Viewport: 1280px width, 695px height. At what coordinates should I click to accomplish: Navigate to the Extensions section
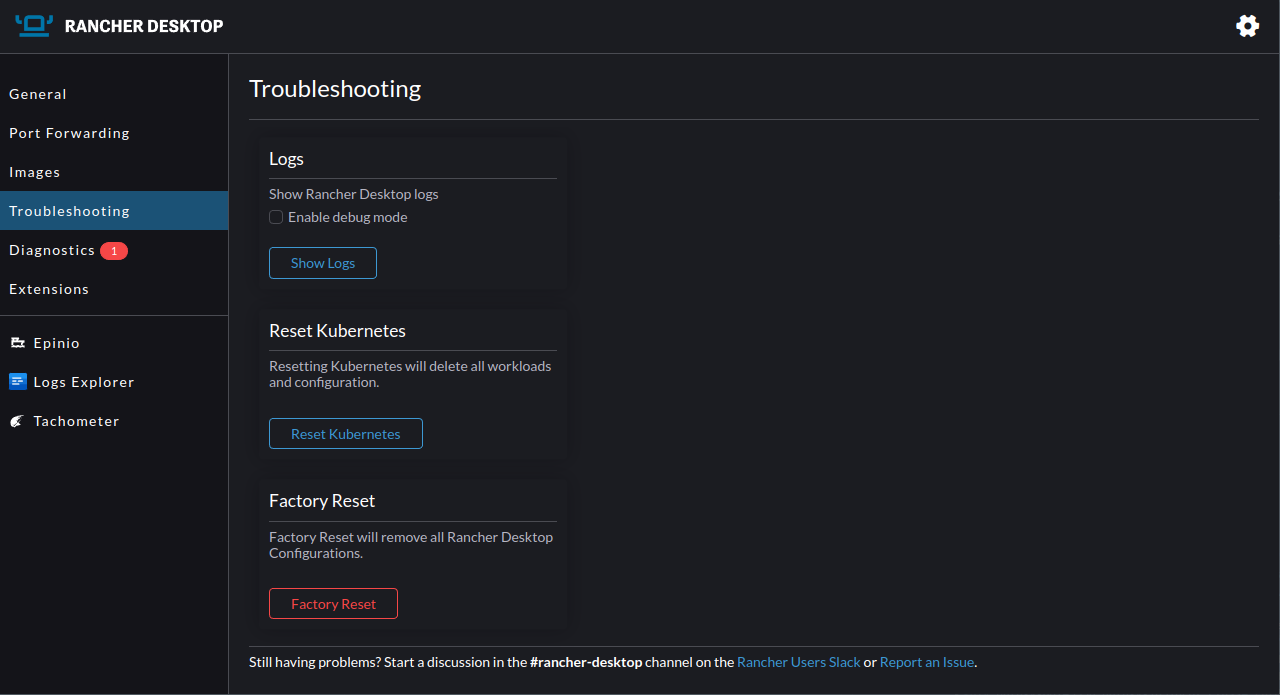tap(48, 288)
